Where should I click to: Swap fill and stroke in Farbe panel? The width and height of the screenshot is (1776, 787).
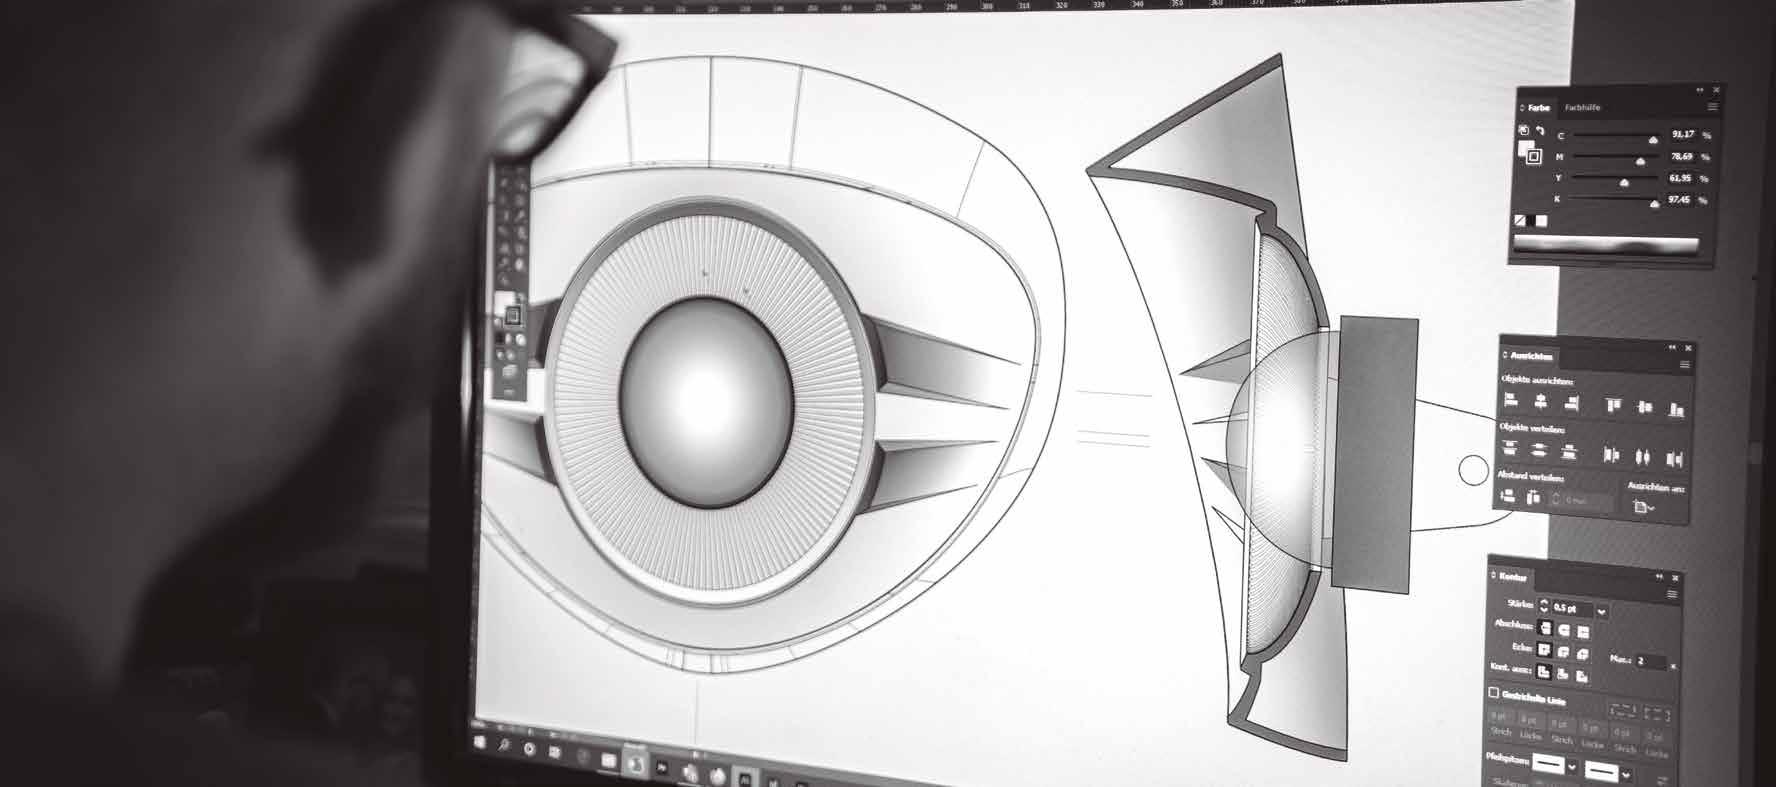1540,131
